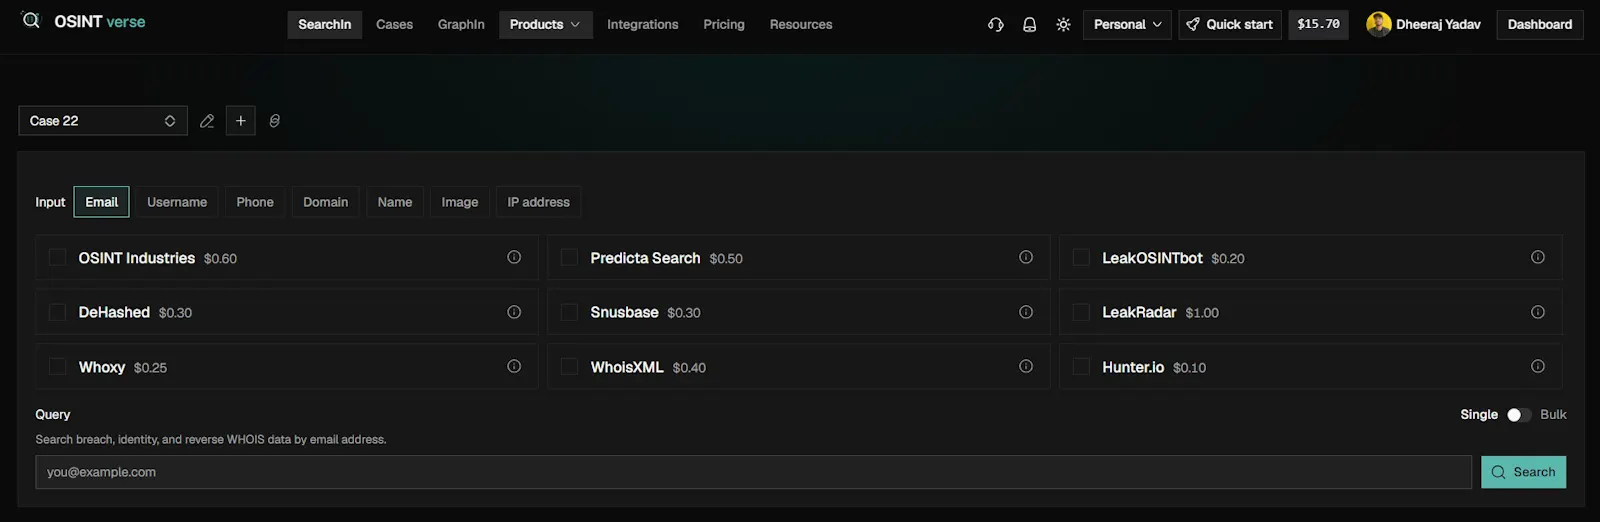Click the email query input field
The width and height of the screenshot is (1600, 522).
click(x=753, y=472)
